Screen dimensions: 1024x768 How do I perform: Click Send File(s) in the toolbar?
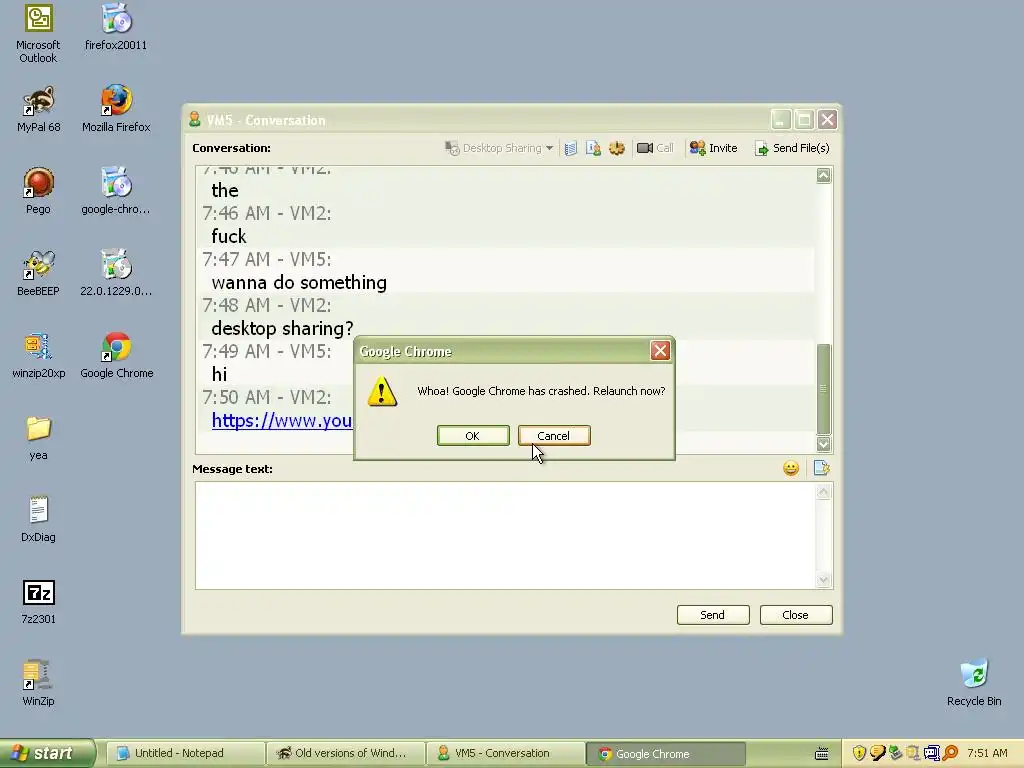[792, 148]
